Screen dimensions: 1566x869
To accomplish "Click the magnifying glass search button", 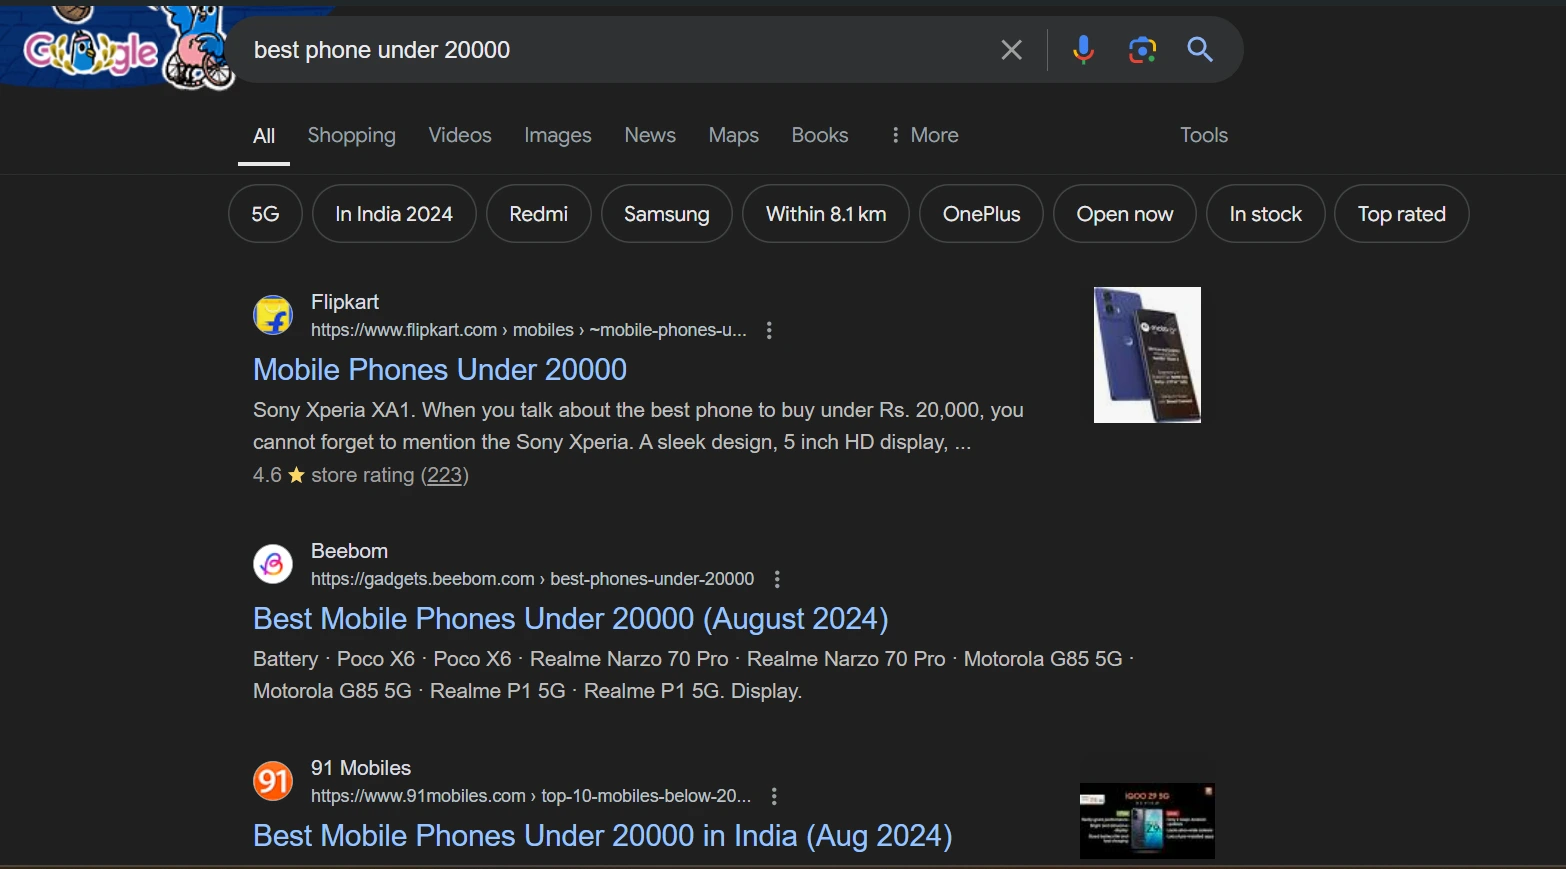I will tap(1200, 49).
